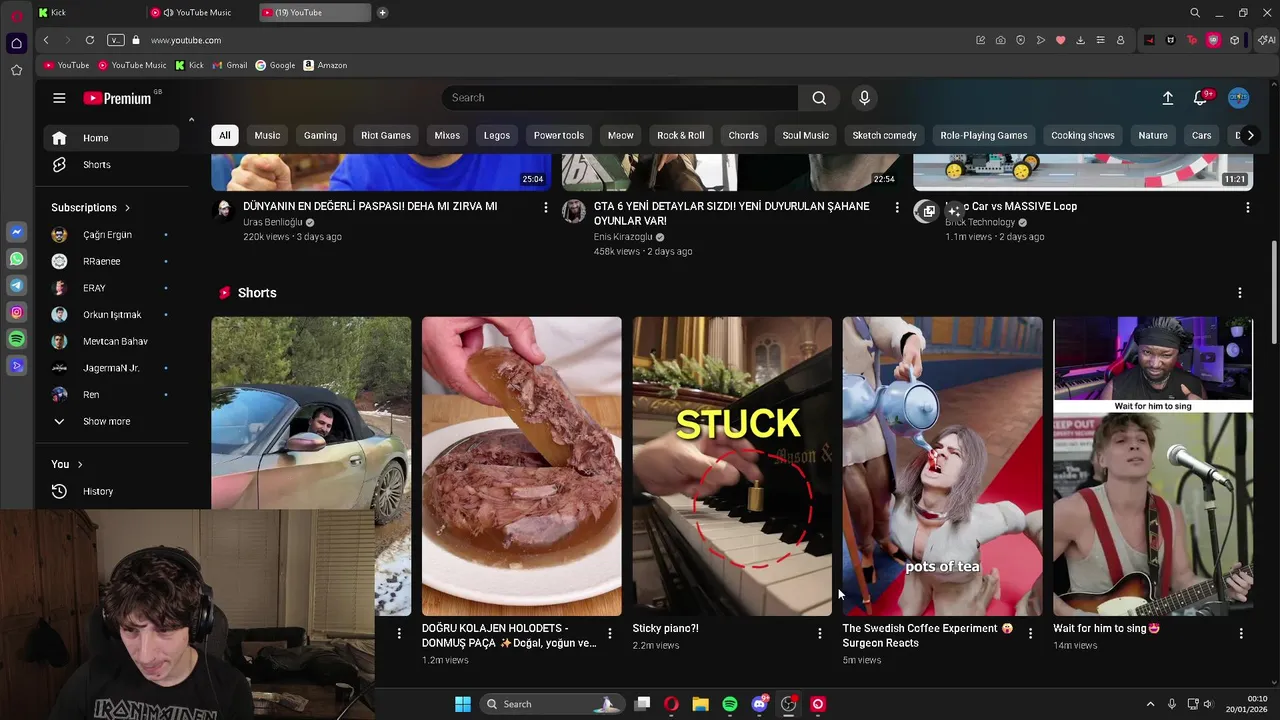1280x720 pixels.
Task: Go back using the browser back arrow
Action: [x=46, y=40]
